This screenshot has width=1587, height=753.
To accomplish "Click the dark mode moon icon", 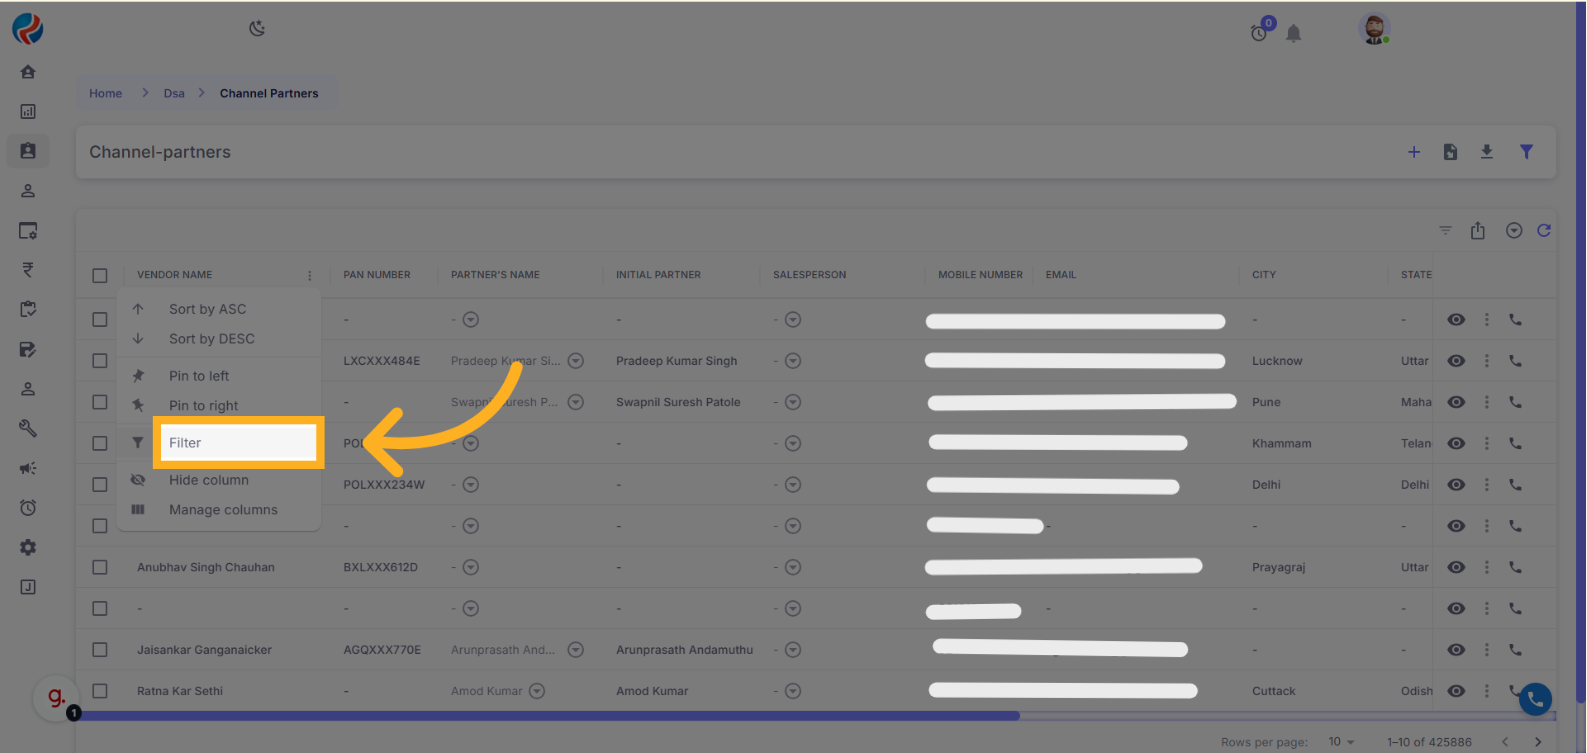I will pyautogui.click(x=257, y=29).
